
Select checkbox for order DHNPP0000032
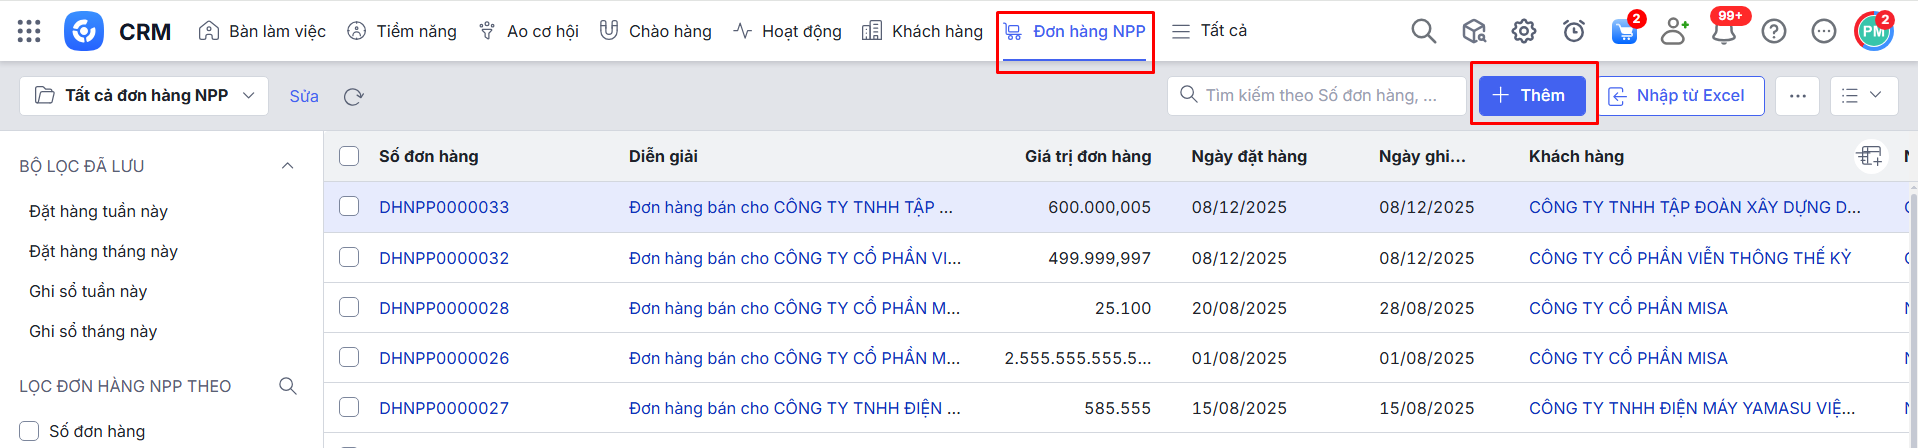click(349, 257)
